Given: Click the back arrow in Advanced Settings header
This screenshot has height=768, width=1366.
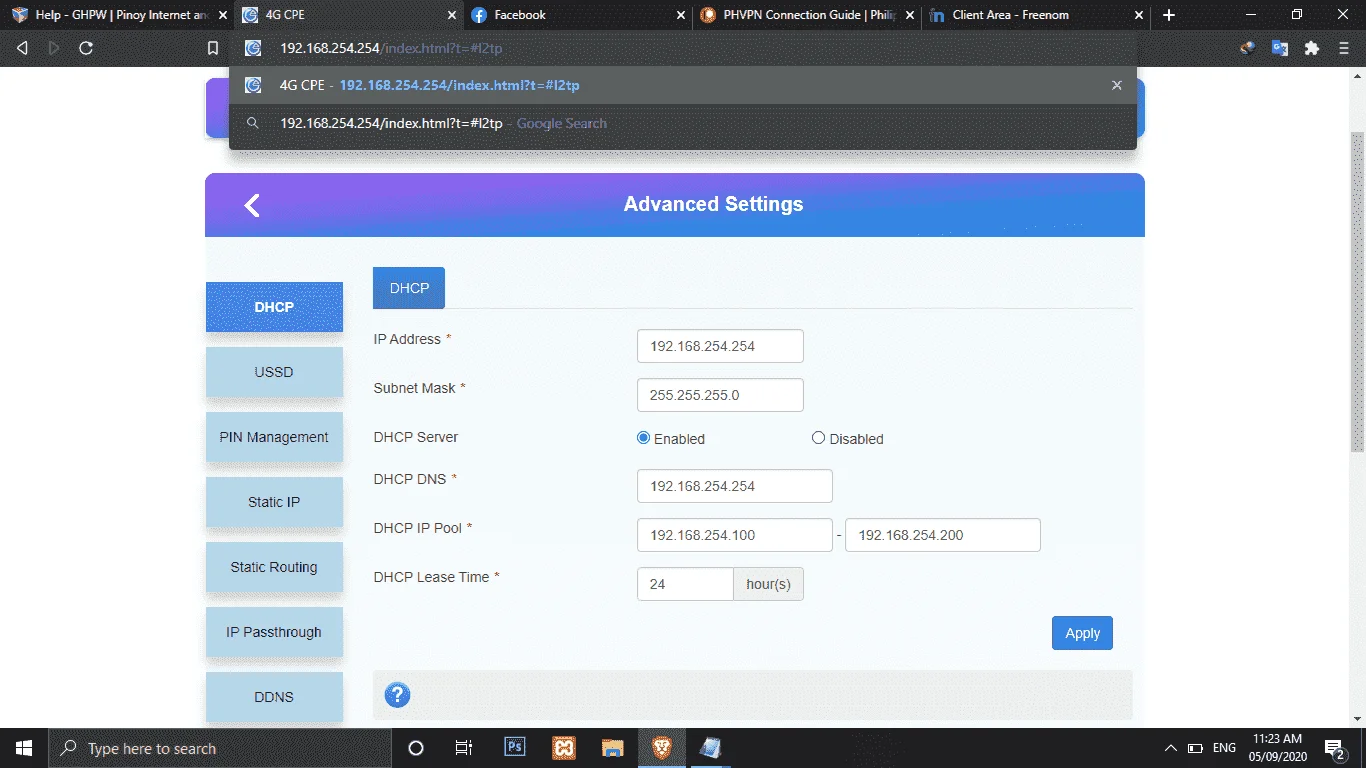Looking at the screenshot, I should (x=252, y=205).
